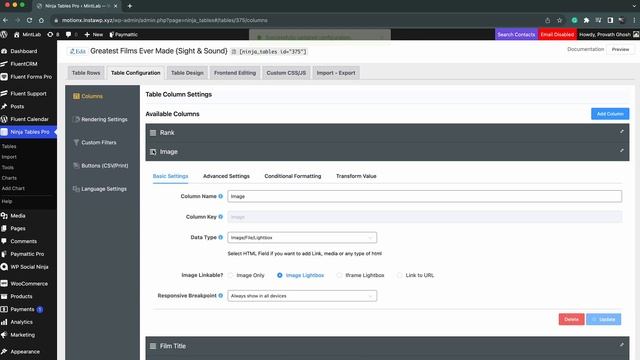Select Iframe Lightbox radio option
Viewport: 640px width, 360px height.
tap(339, 275)
